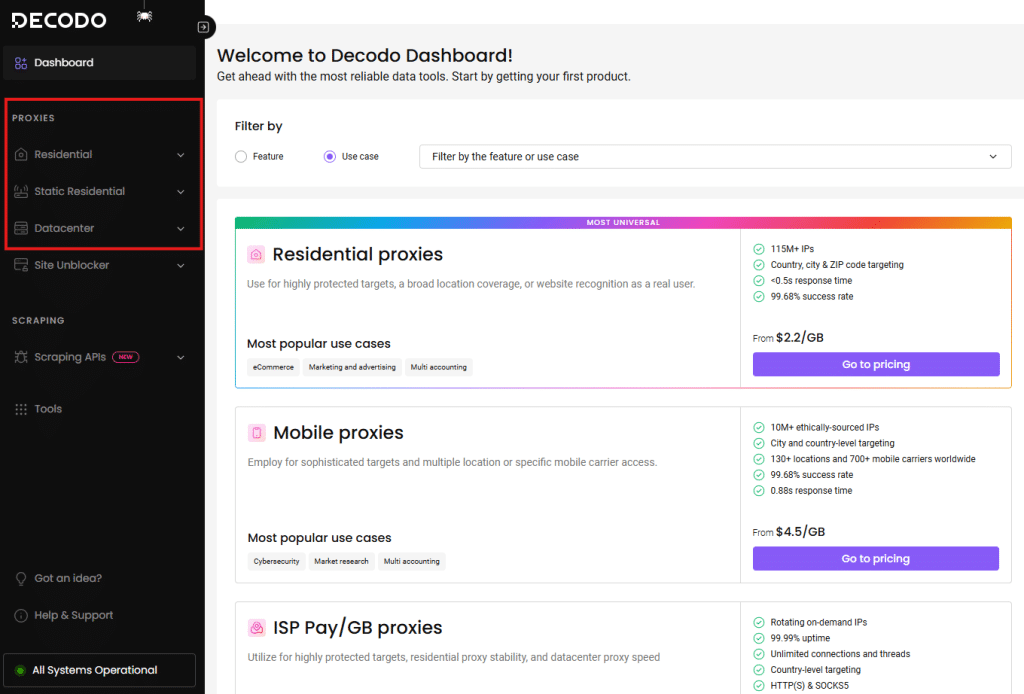Viewport: 1024px width, 694px height.
Task: Click the Mobile proxies card title
Action: (x=338, y=433)
